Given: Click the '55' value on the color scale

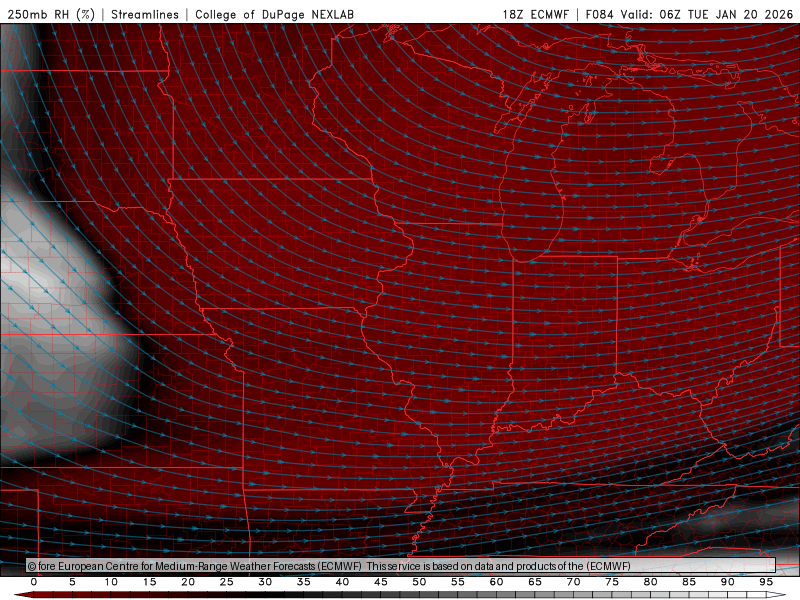Looking at the screenshot, I should 458,582.
